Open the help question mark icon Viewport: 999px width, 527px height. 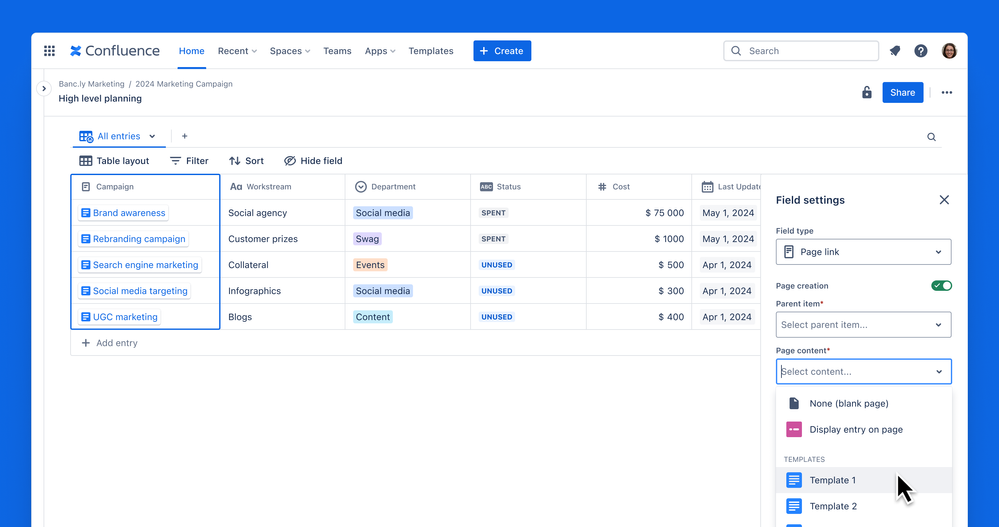pyautogui.click(x=921, y=51)
